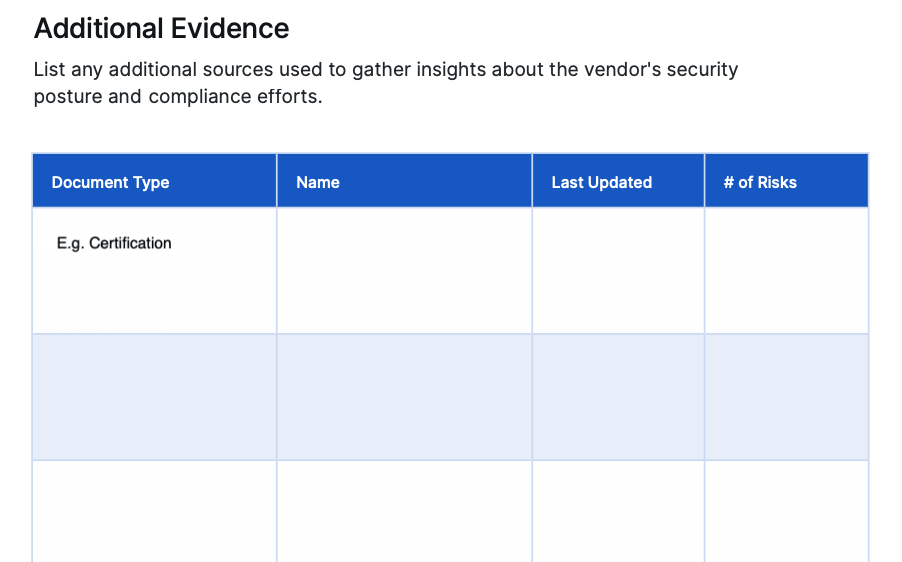Viewport: 902px width, 562px height.
Task: Click the Name cell in the E.g. Certification row
Action: [x=404, y=270]
